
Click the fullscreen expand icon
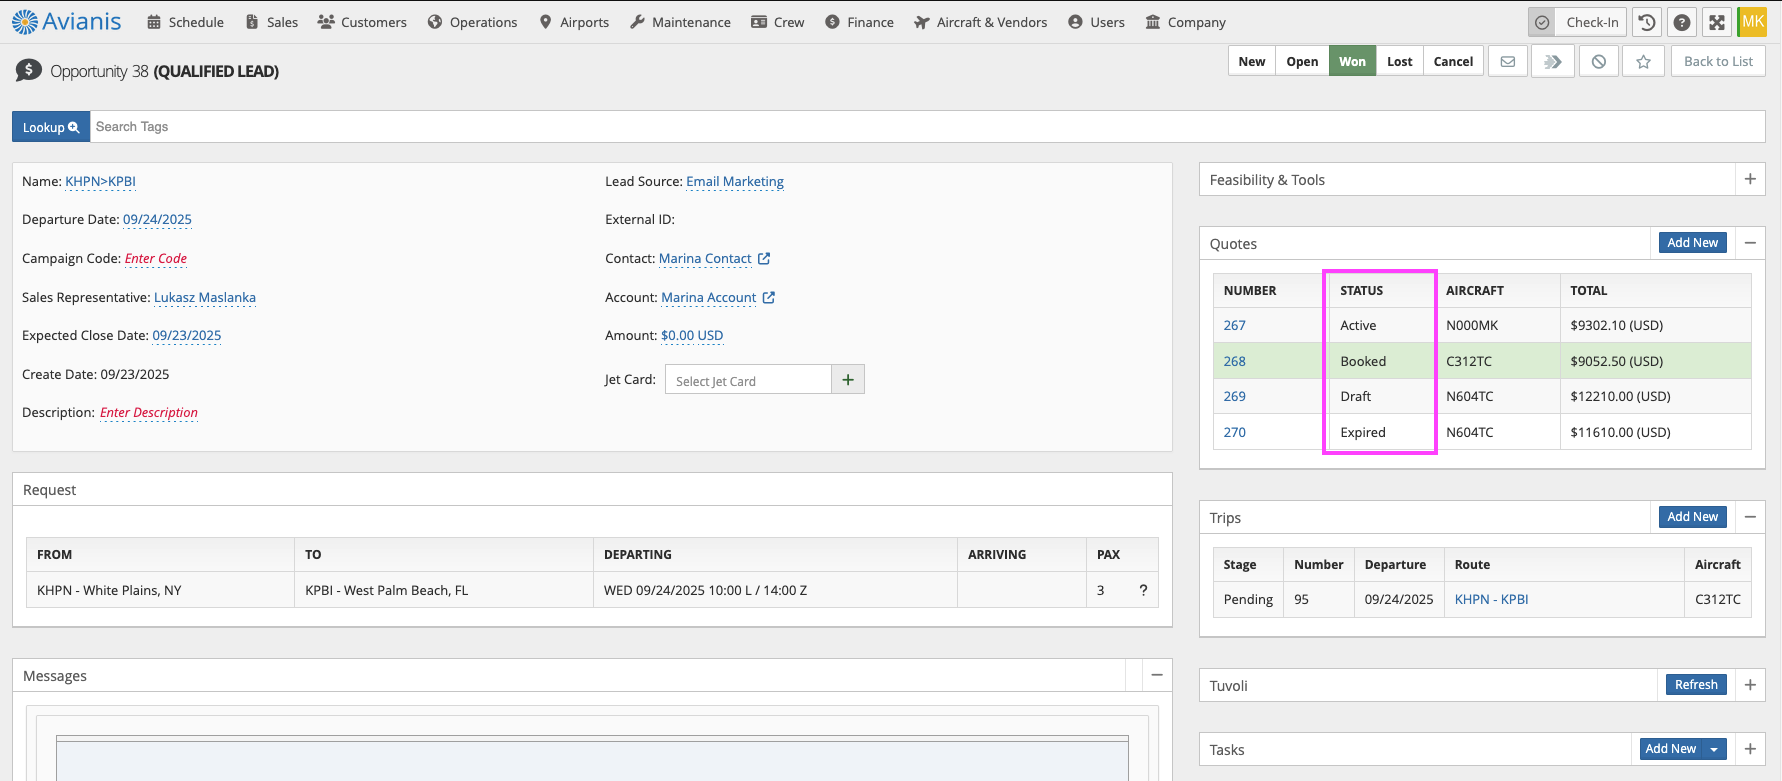1717,22
